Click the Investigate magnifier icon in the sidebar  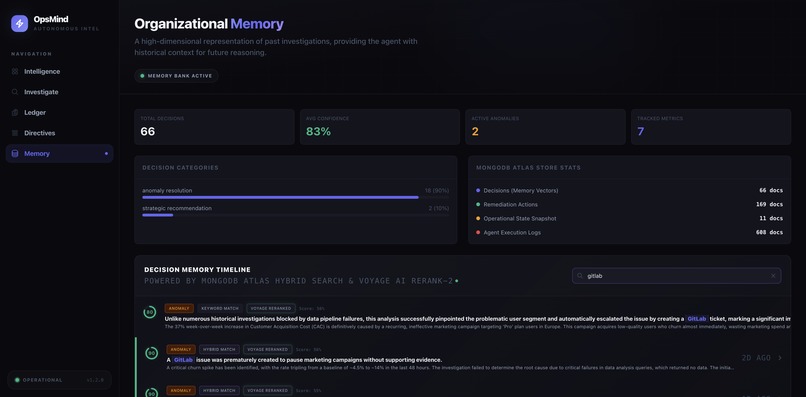15,92
